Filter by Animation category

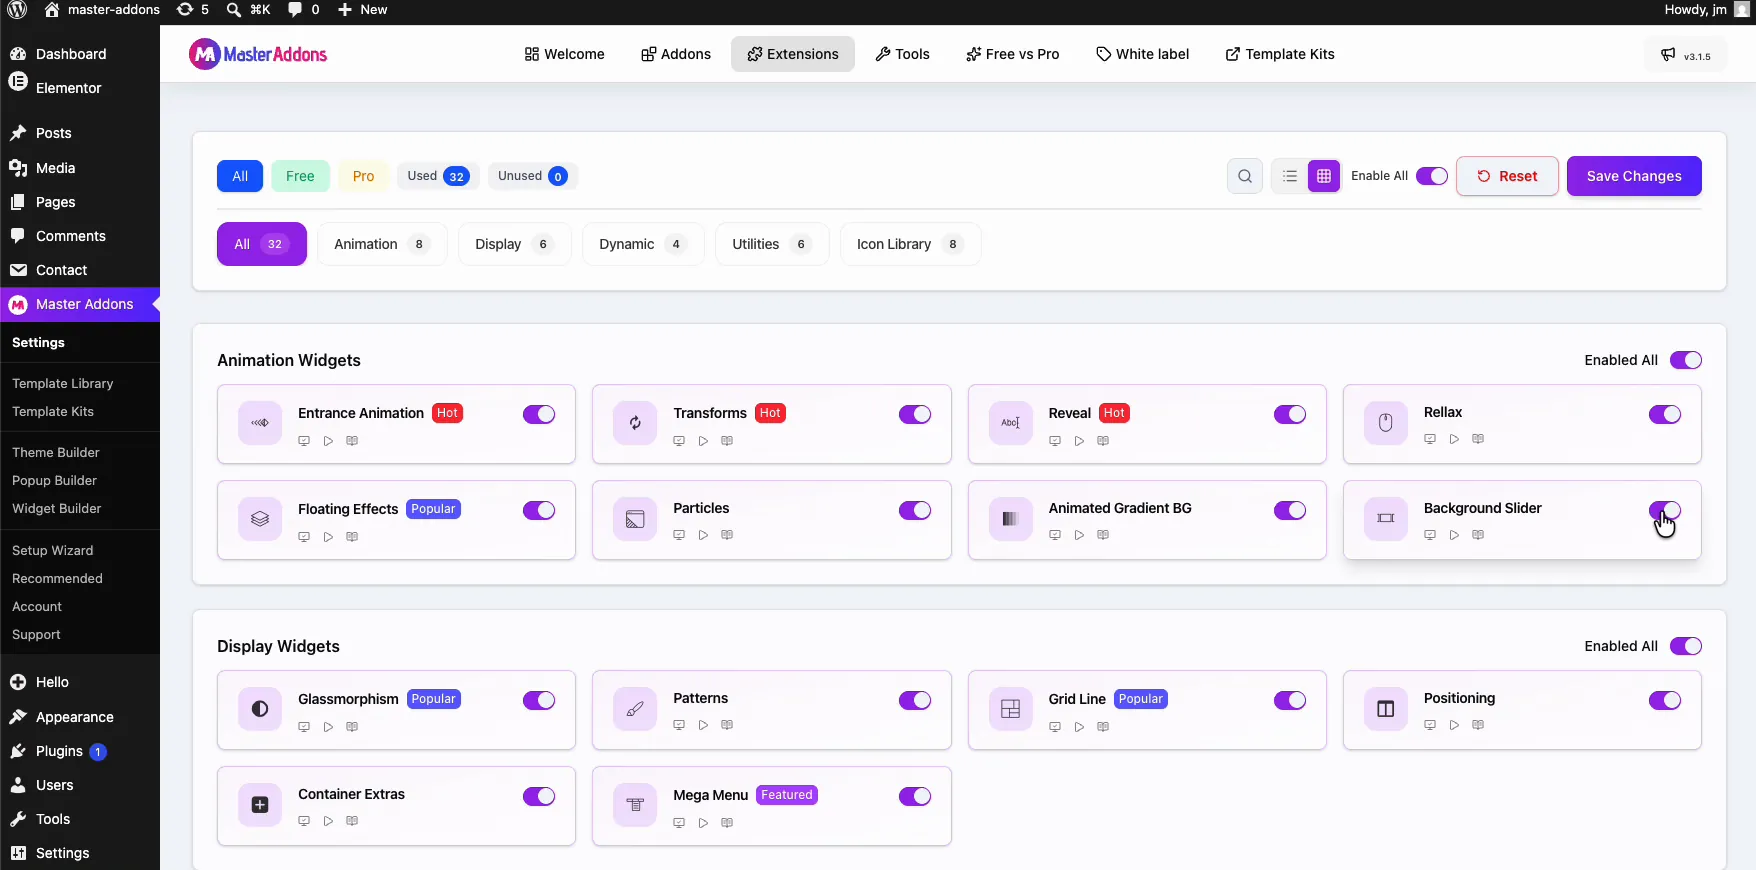382,244
